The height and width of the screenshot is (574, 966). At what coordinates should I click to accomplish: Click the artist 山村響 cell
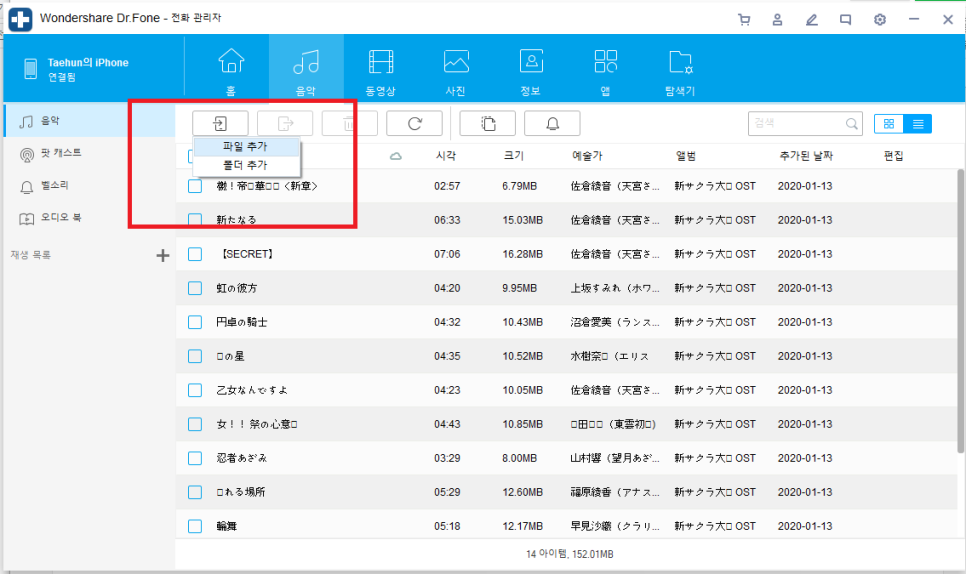pos(615,458)
